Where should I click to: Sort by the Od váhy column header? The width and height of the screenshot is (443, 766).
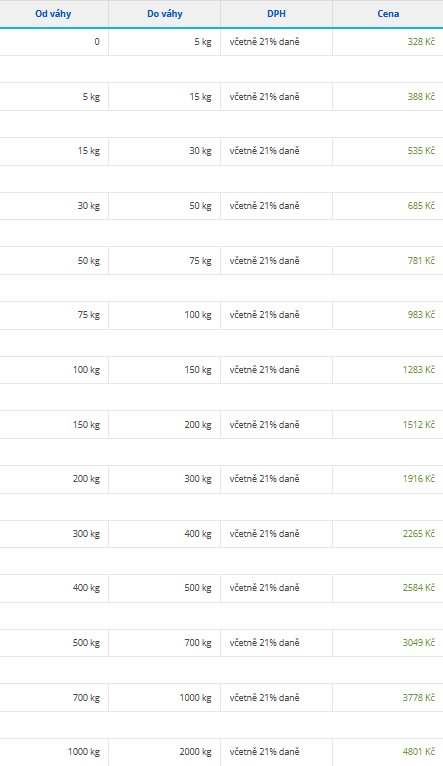(x=53, y=14)
